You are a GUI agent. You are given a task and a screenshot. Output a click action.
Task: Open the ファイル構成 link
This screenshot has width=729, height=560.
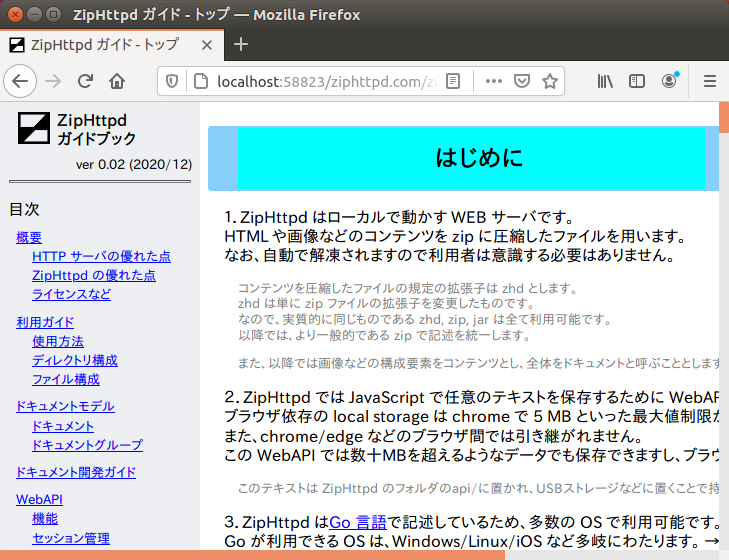point(66,380)
